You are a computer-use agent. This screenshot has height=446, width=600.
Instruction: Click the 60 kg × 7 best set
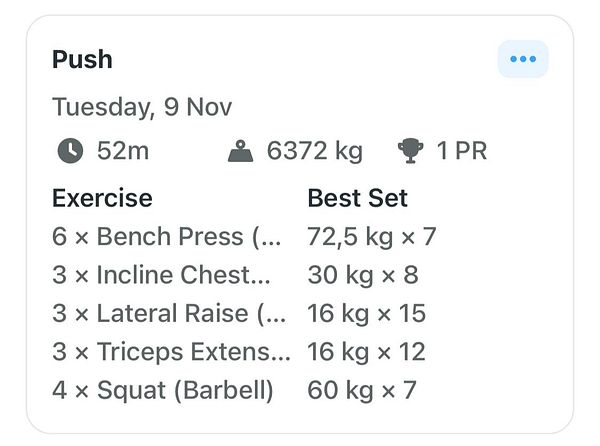[361, 389]
